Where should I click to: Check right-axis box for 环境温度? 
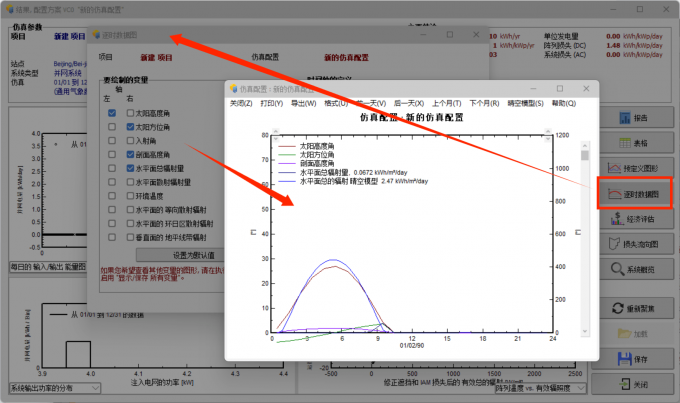[x=130, y=196]
